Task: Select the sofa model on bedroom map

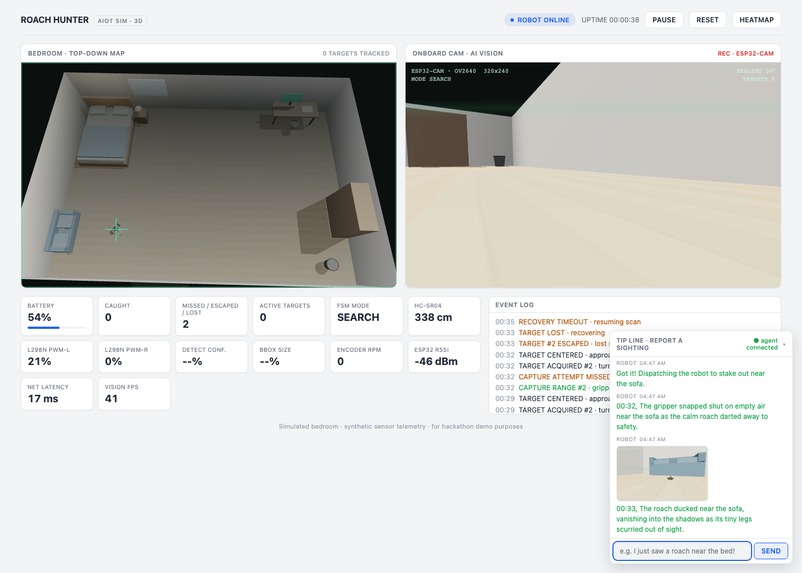Action: (62, 231)
